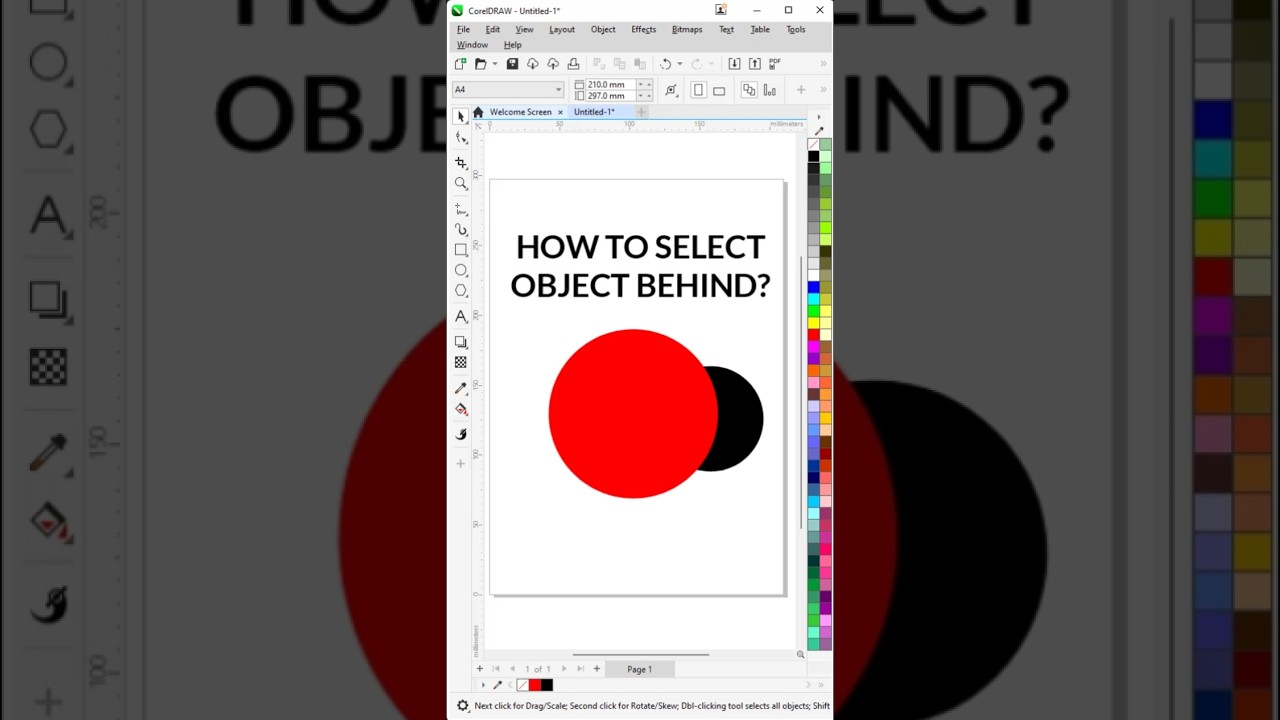Click the cloud upload icon
This screenshot has height=720, width=1280.
[553, 64]
